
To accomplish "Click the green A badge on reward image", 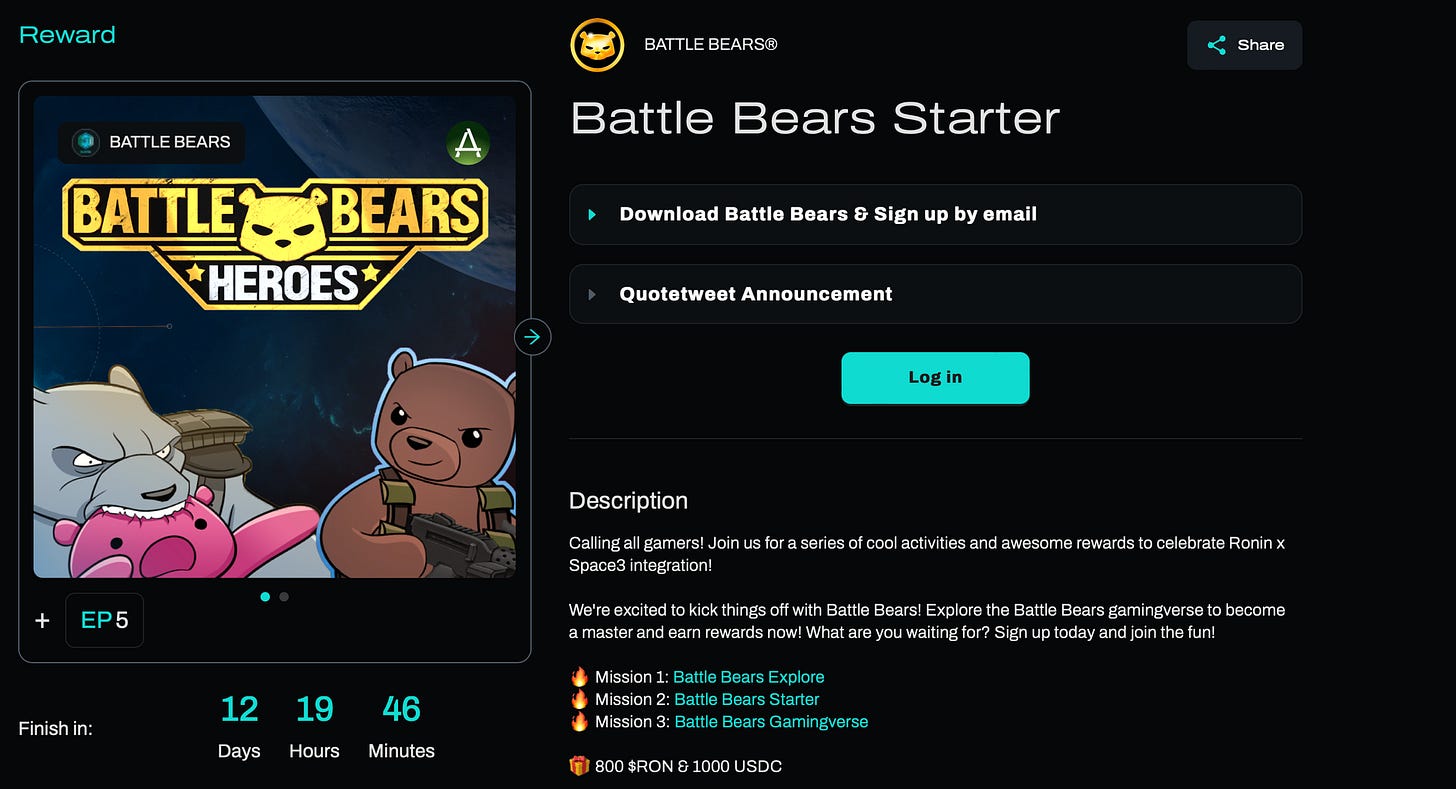I will (x=468, y=144).
